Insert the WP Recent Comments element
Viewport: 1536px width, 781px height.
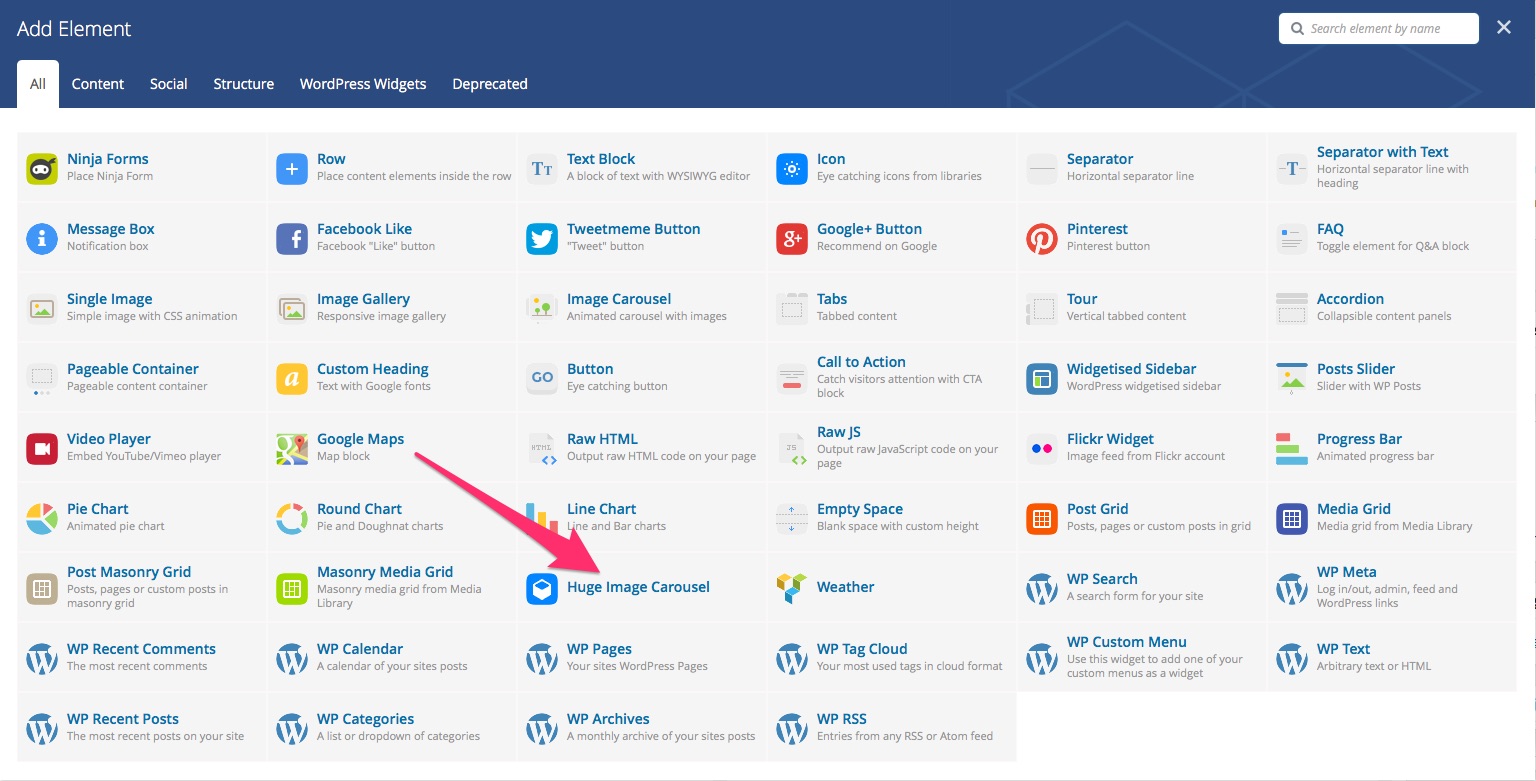click(x=142, y=658)
